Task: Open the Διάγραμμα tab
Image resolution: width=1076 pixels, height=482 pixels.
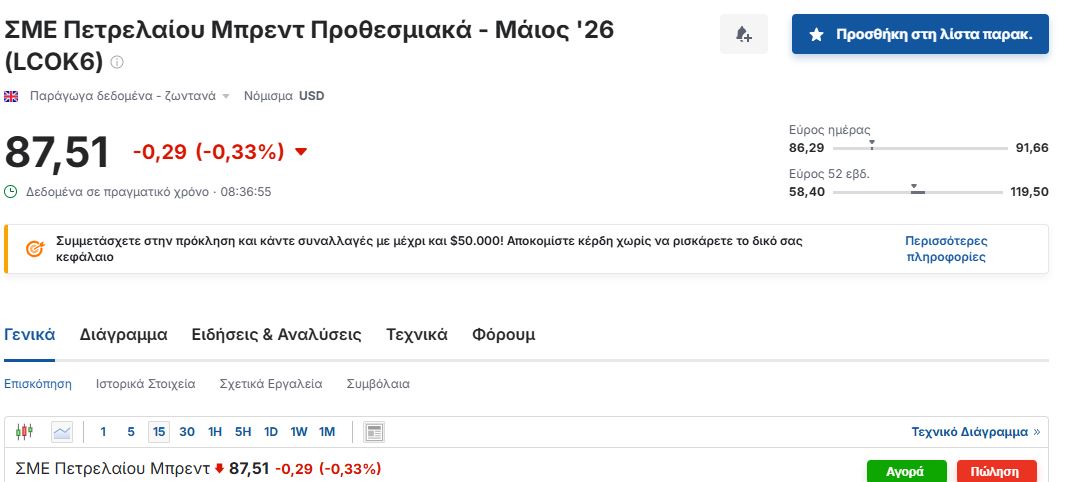Action: 123,335
